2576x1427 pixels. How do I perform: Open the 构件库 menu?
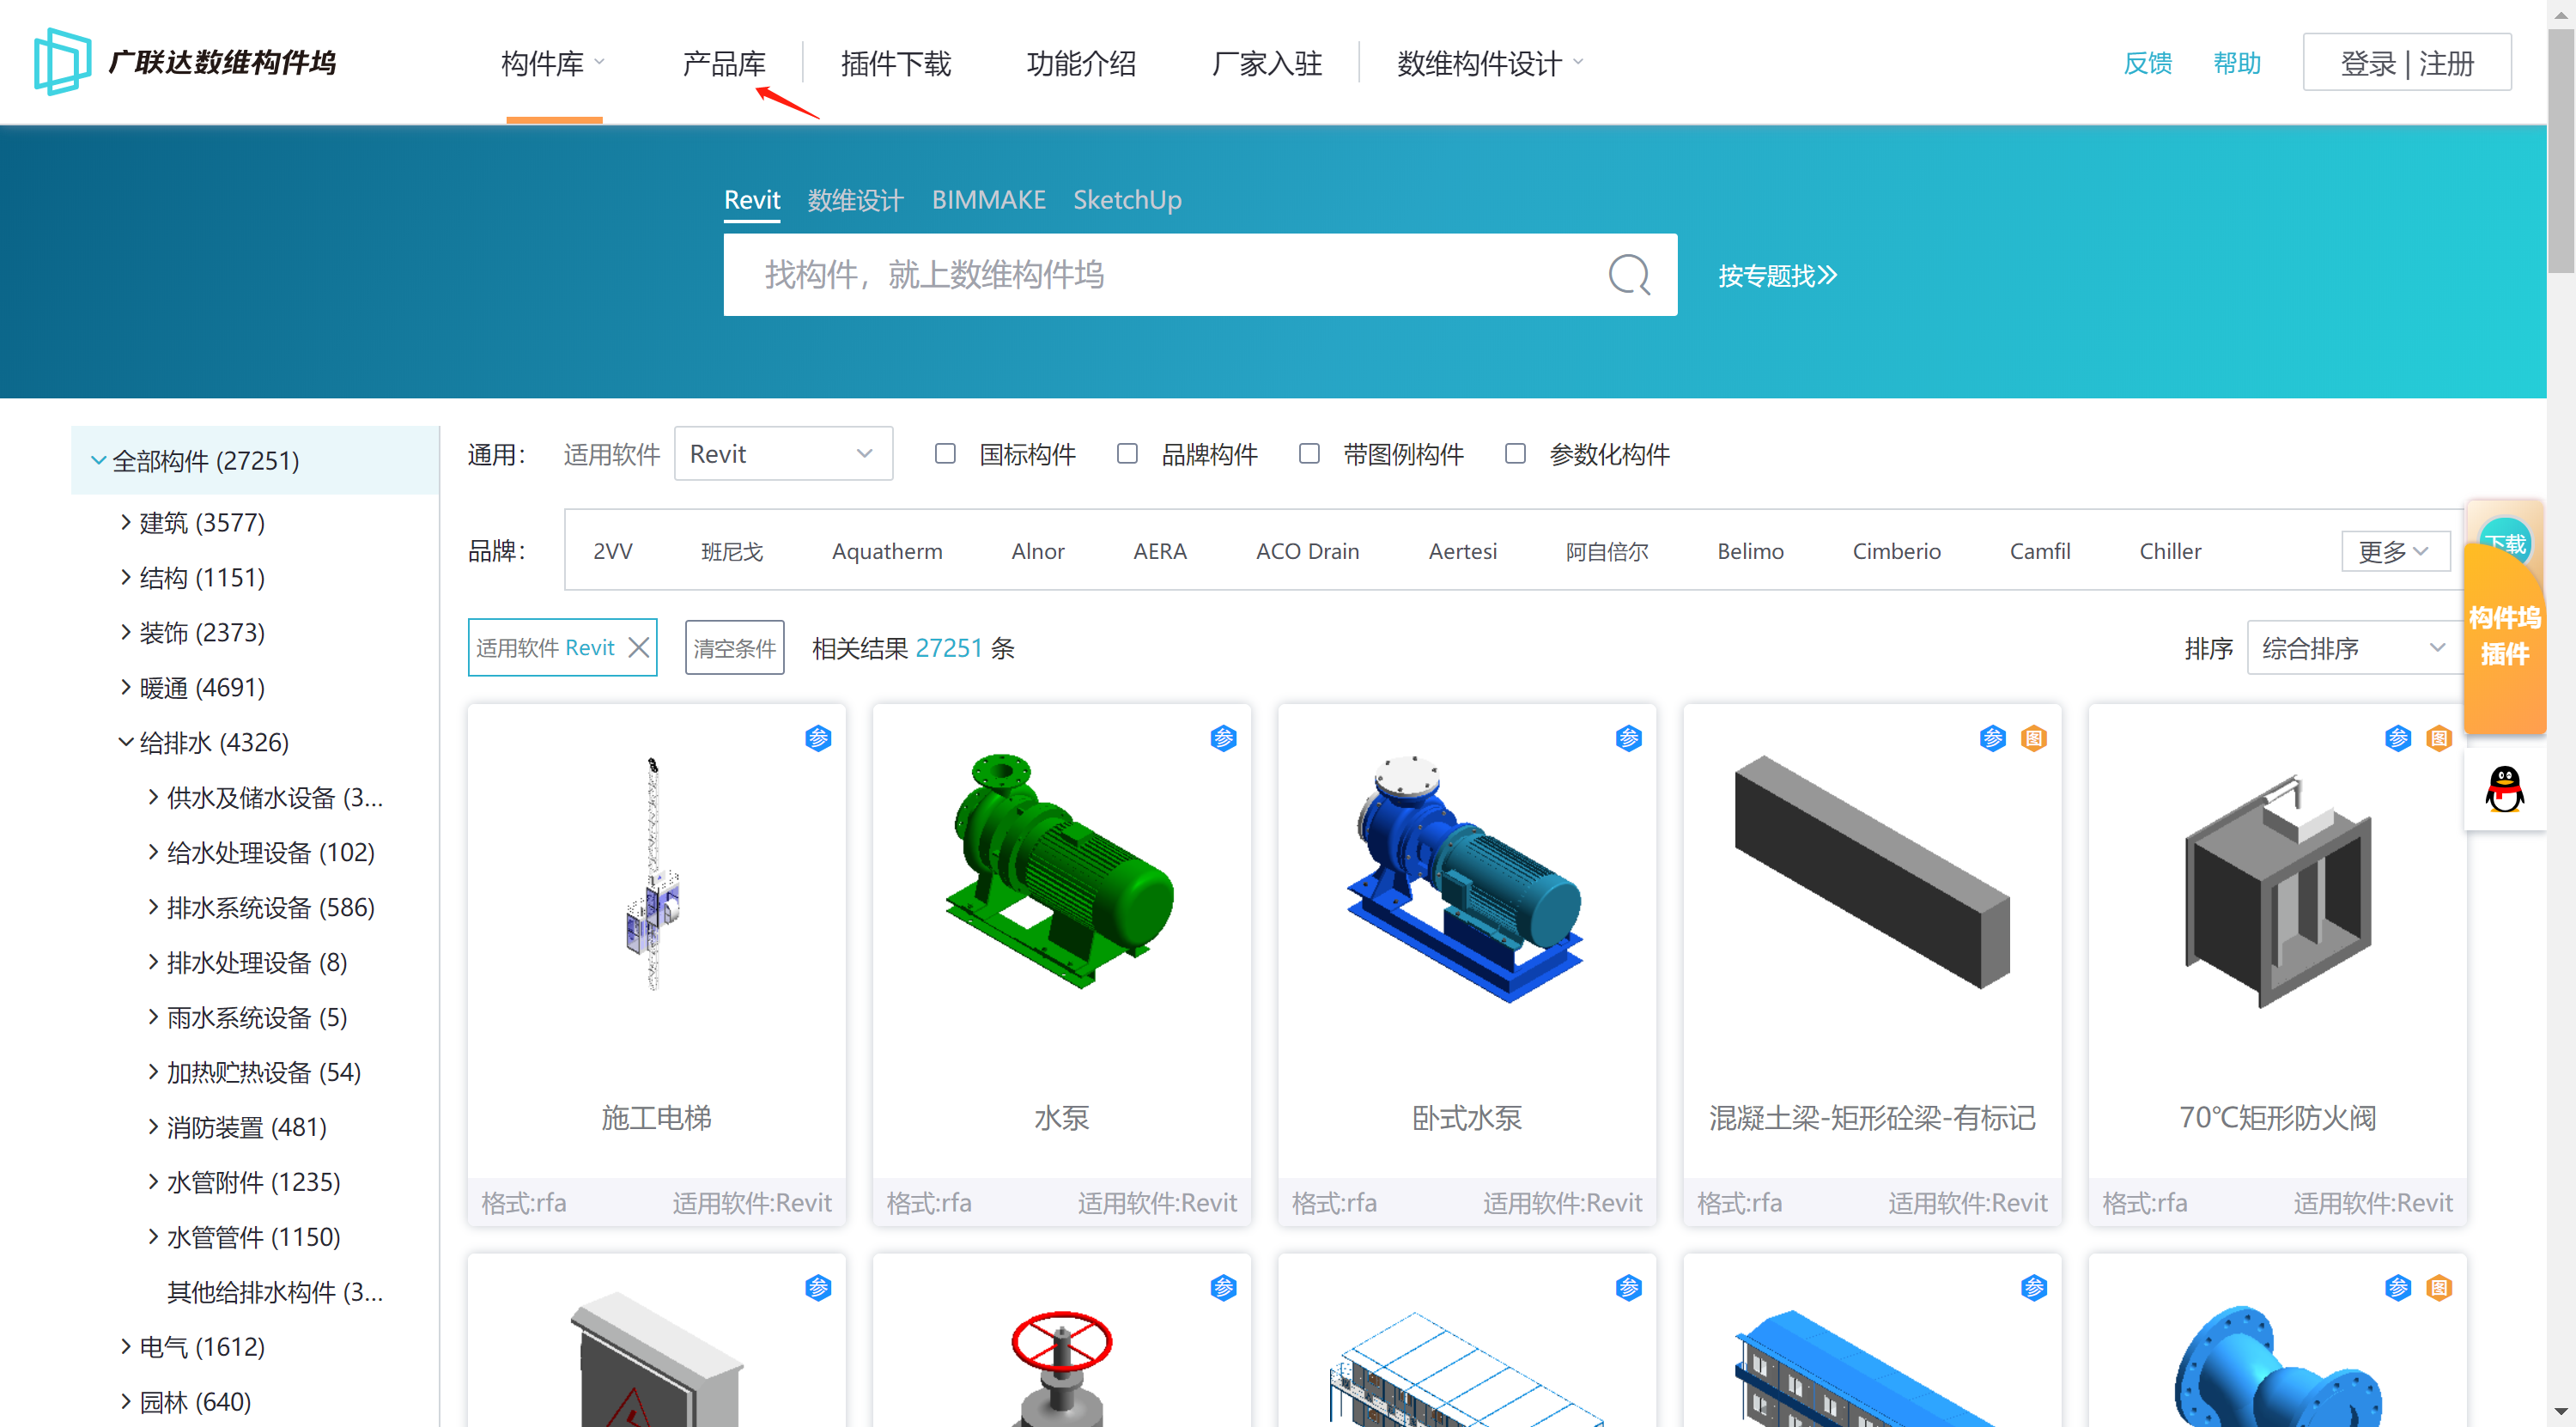coord(553,63)
